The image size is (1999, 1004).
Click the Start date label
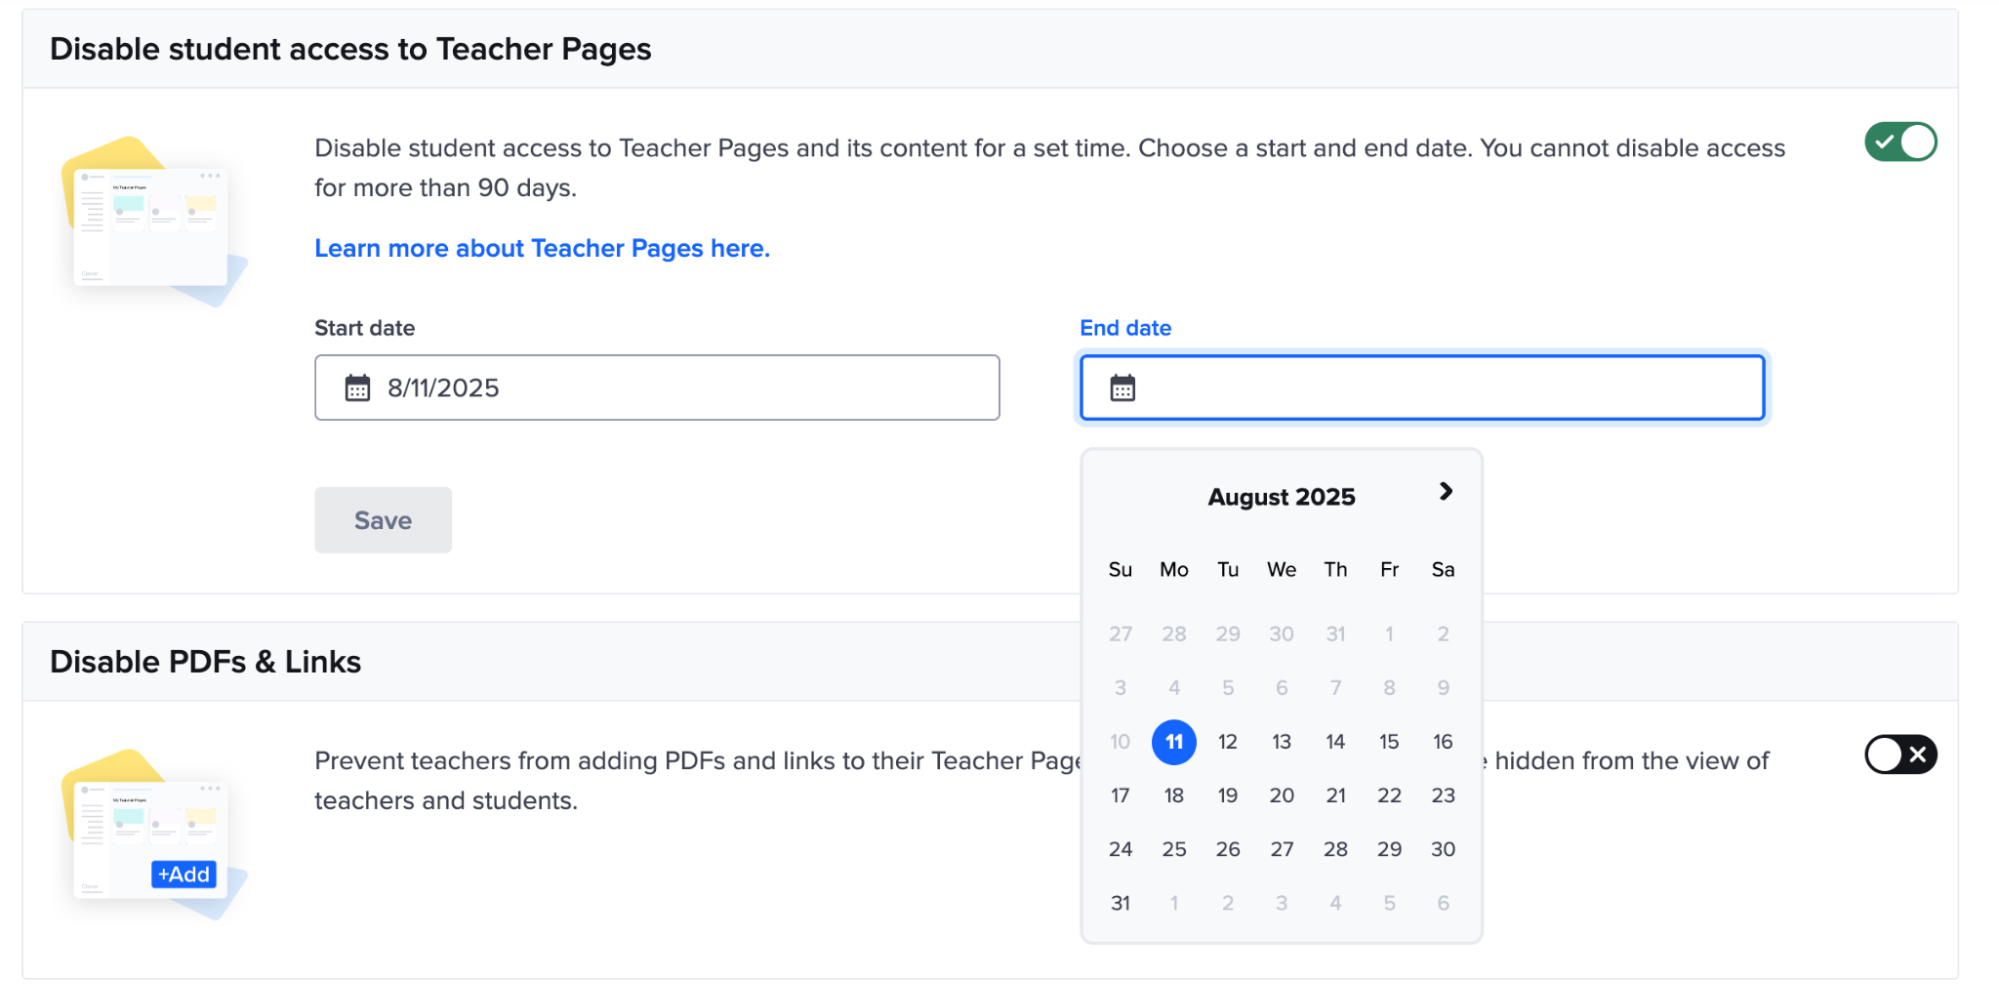pos(364,328)
